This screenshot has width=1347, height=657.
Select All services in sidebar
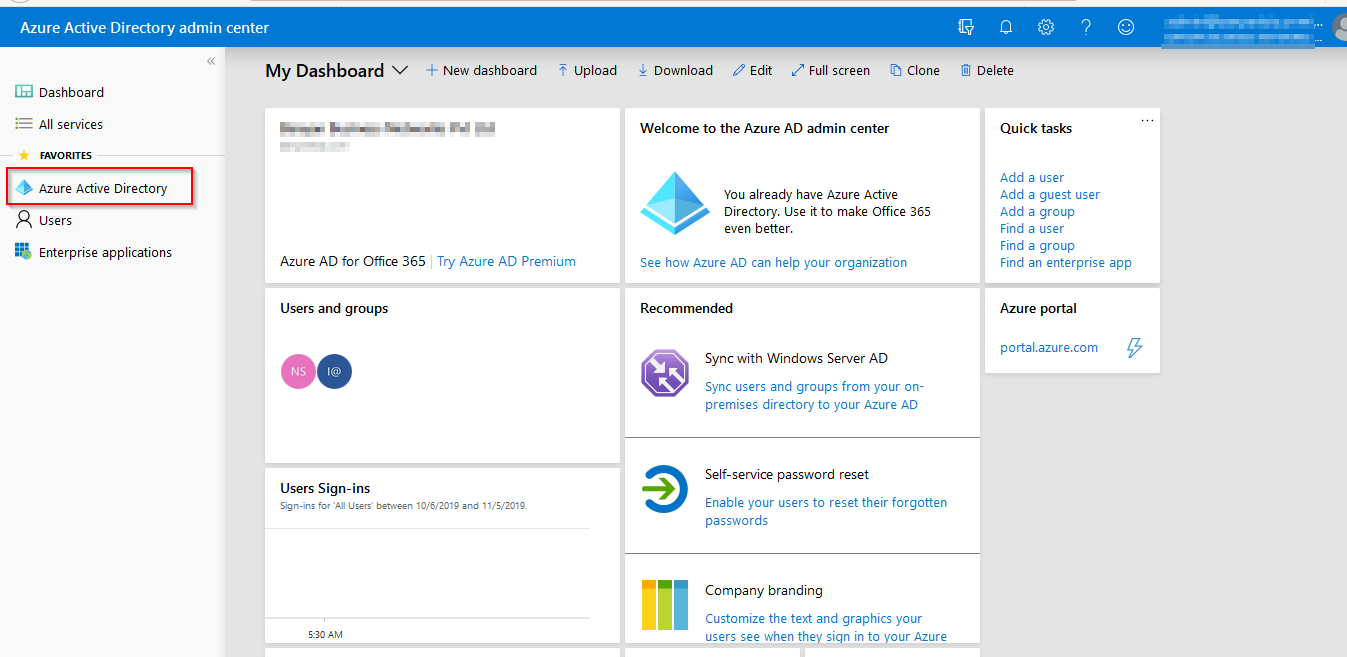click(70, 124)
